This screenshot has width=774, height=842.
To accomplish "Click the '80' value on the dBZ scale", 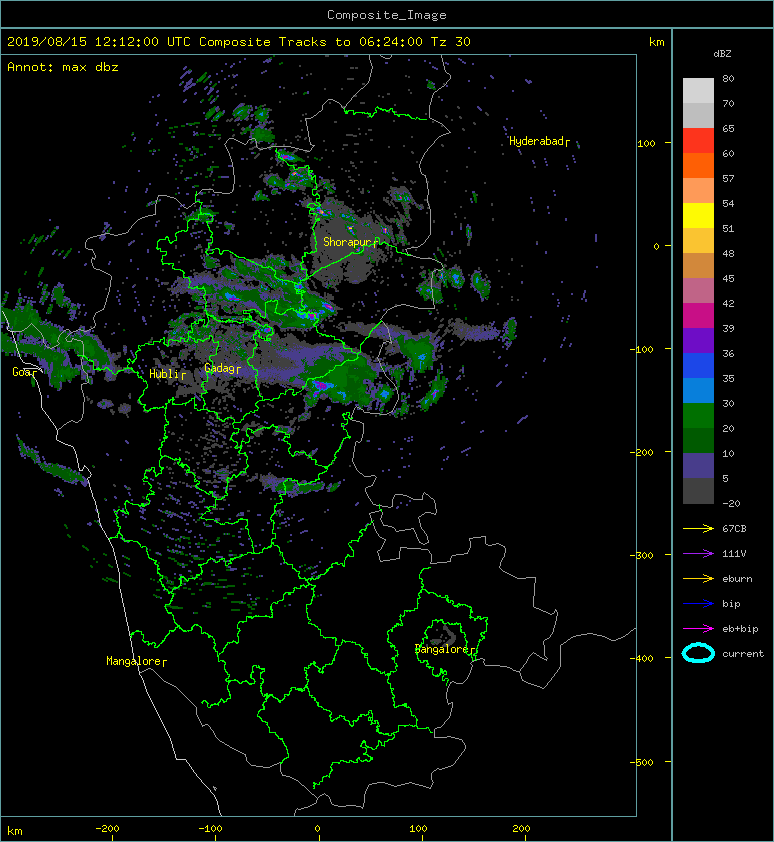I will [728, 78].
